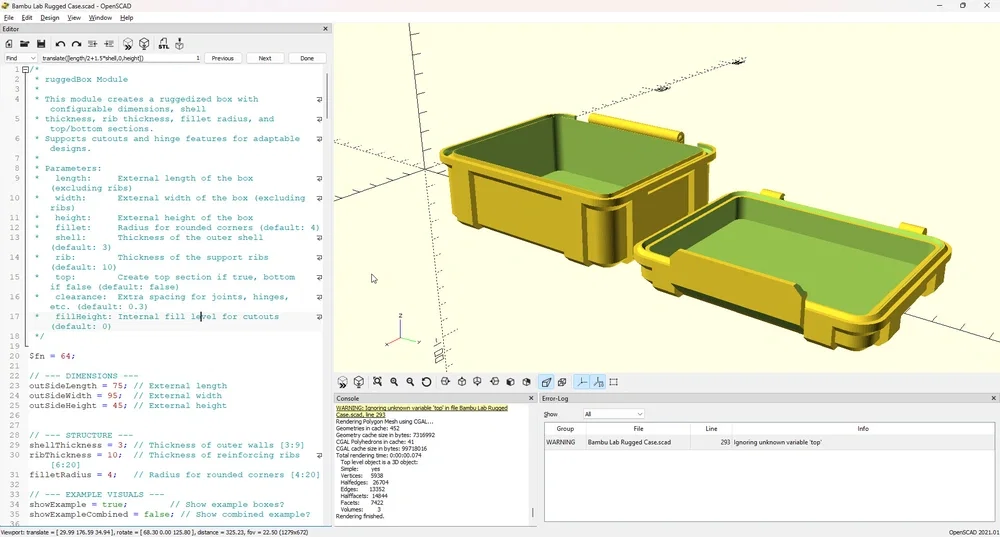The width and height of the screenshot is (1000, 537).
Task: Indent the selected code lines
Action: (109, 44)
